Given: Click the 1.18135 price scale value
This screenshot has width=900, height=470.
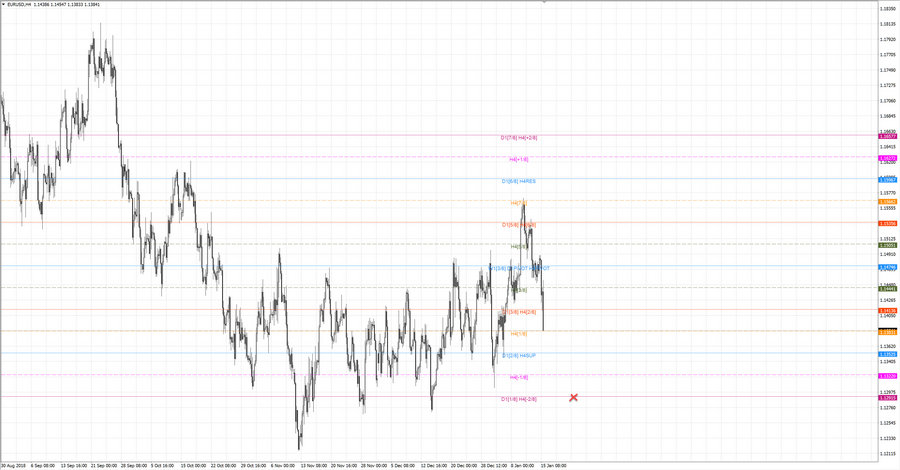Looking at the screenshot, I should point(888,24).
